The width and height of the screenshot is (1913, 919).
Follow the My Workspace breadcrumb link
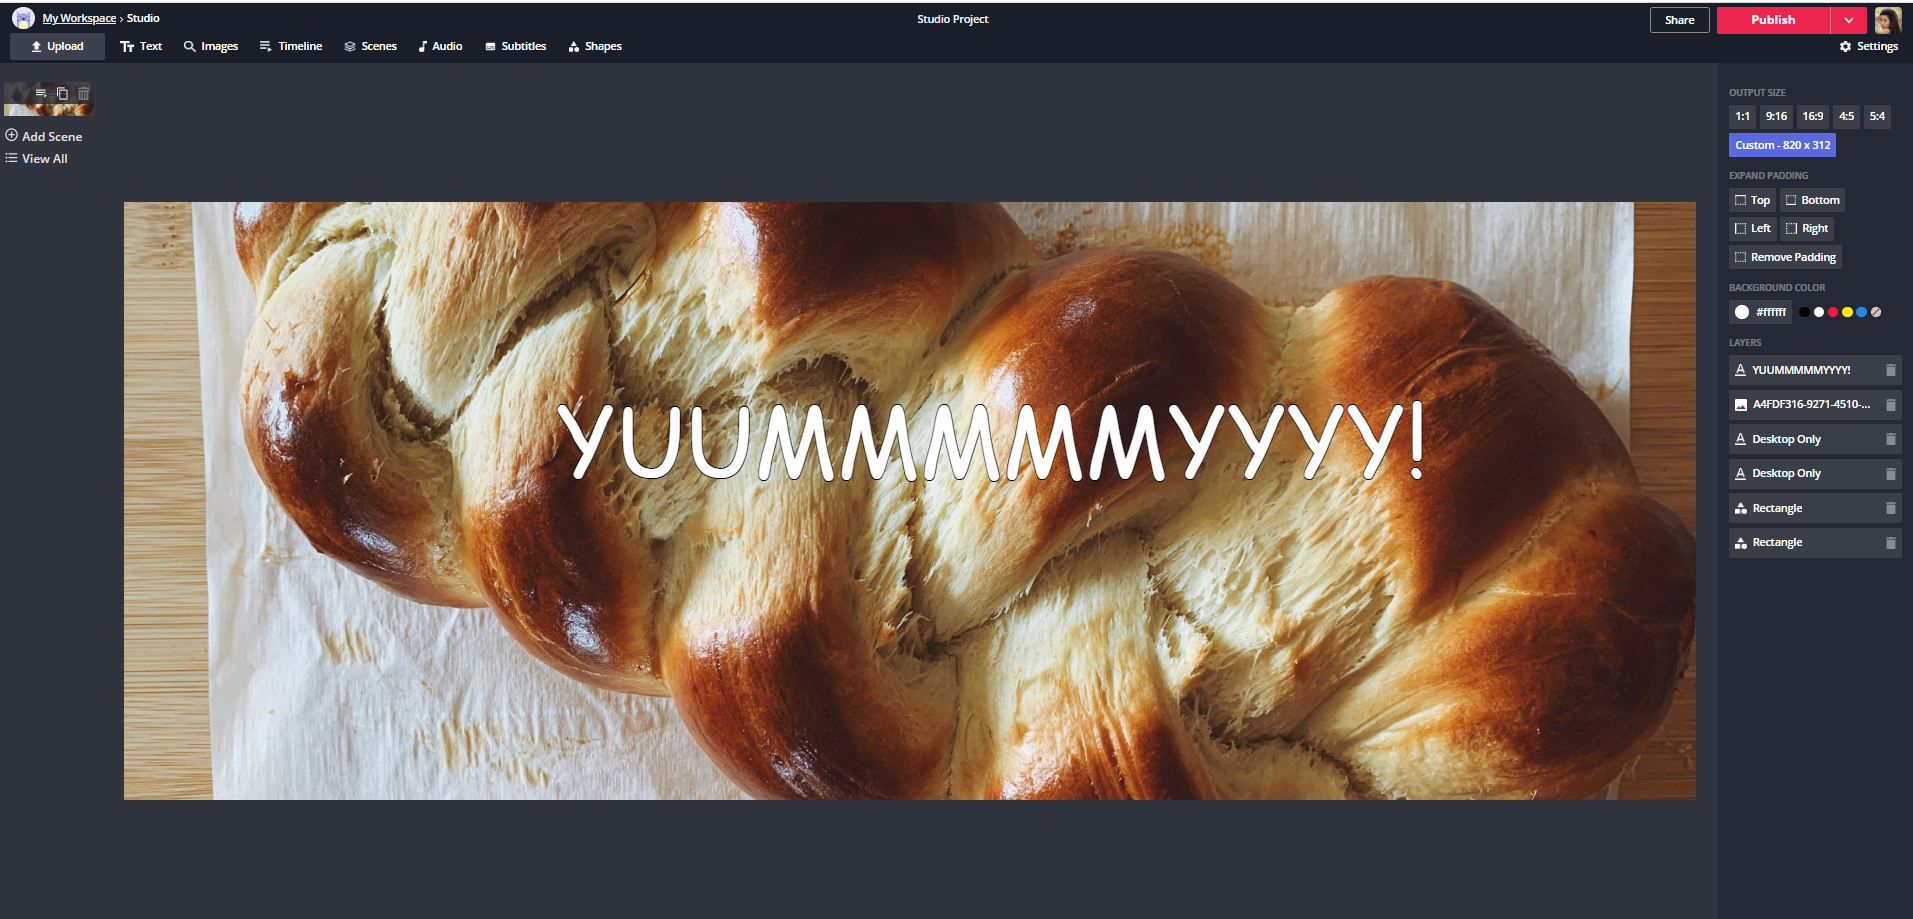tap(79, 18)
